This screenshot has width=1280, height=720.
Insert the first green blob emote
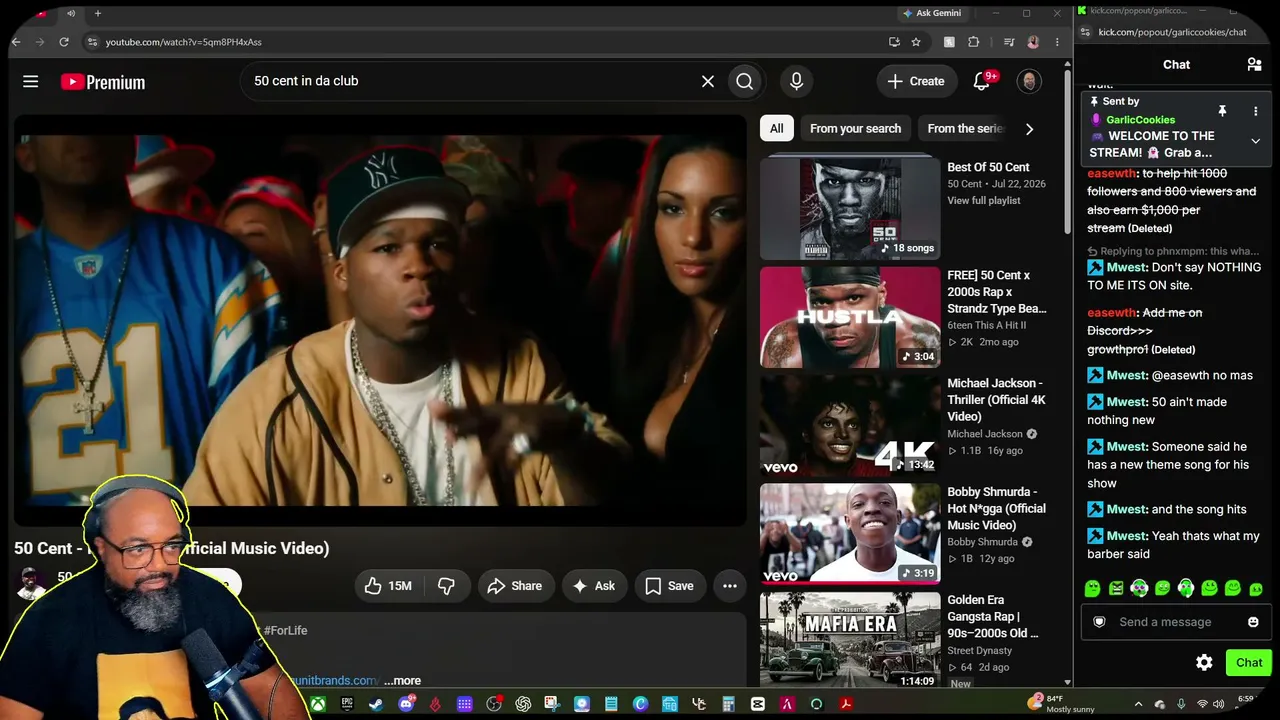tap(1092, 589)
